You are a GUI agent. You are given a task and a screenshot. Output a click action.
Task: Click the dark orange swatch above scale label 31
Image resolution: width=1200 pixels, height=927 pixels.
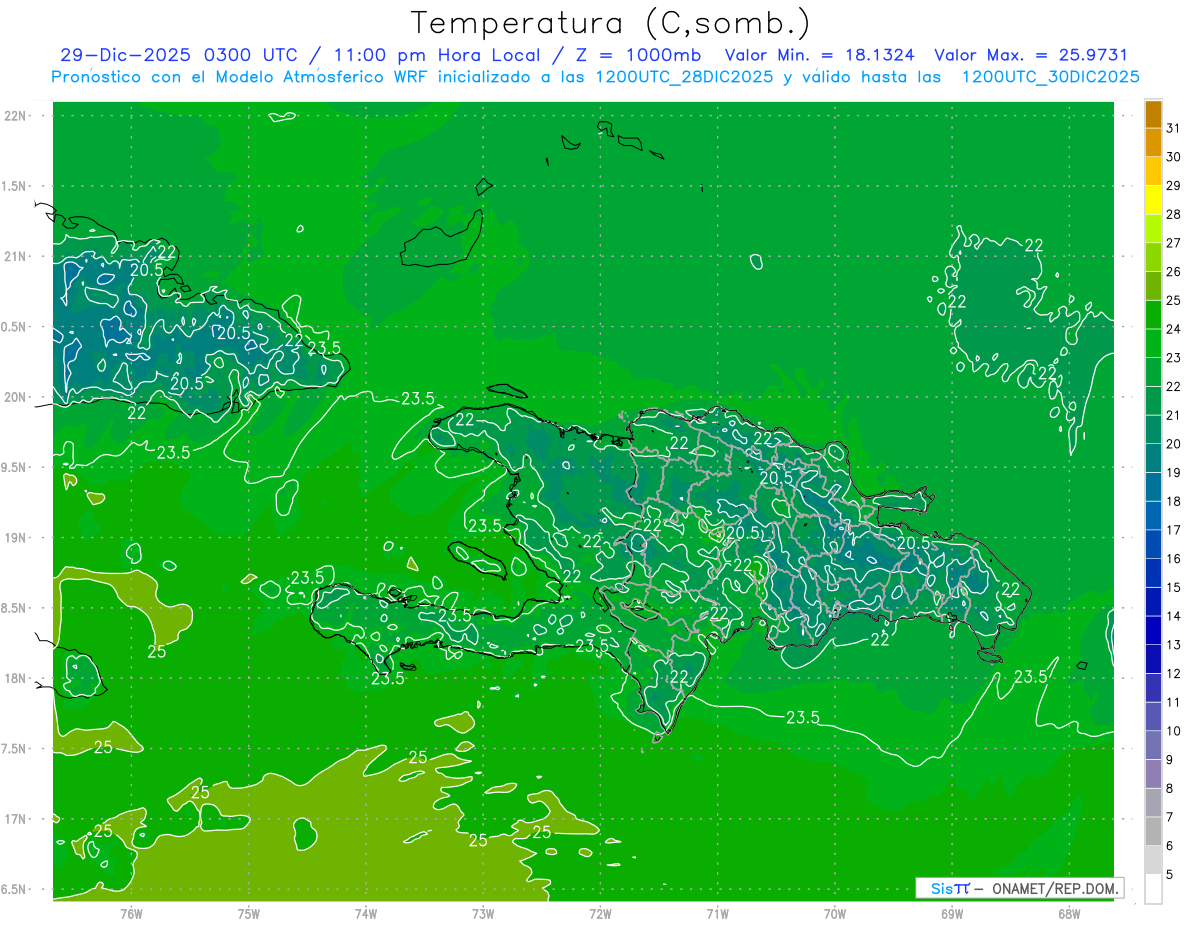(1153, 114)
